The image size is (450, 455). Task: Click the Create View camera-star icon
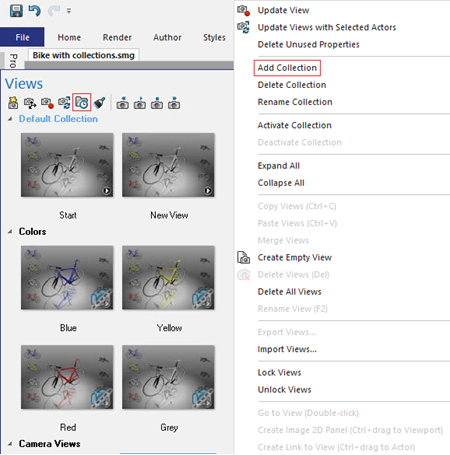[13, 103]
